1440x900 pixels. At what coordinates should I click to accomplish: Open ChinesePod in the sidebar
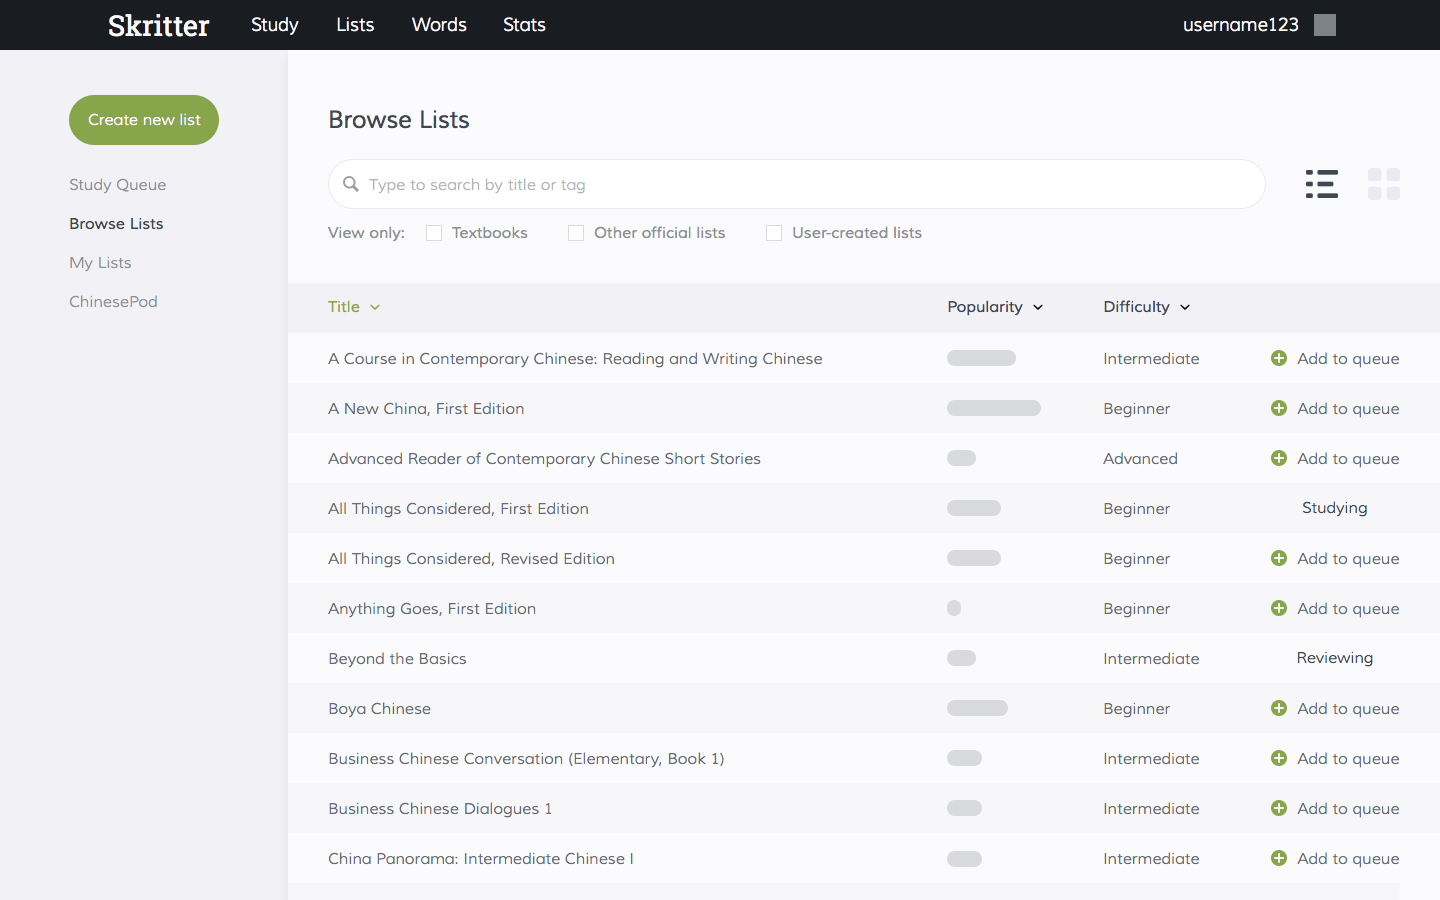[113, 302]
